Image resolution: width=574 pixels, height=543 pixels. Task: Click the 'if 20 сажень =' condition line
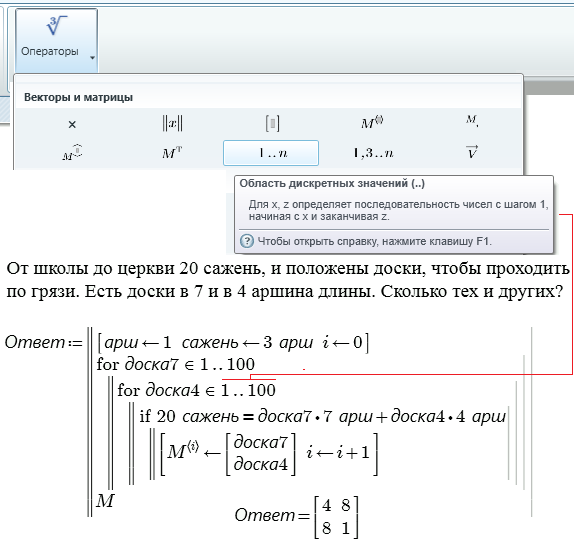pos(323,417)
